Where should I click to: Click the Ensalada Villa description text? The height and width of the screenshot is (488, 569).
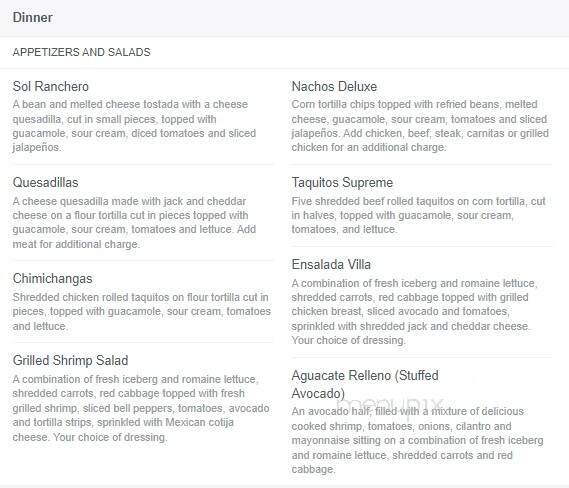pyautogui.click(x=414, y=311)
